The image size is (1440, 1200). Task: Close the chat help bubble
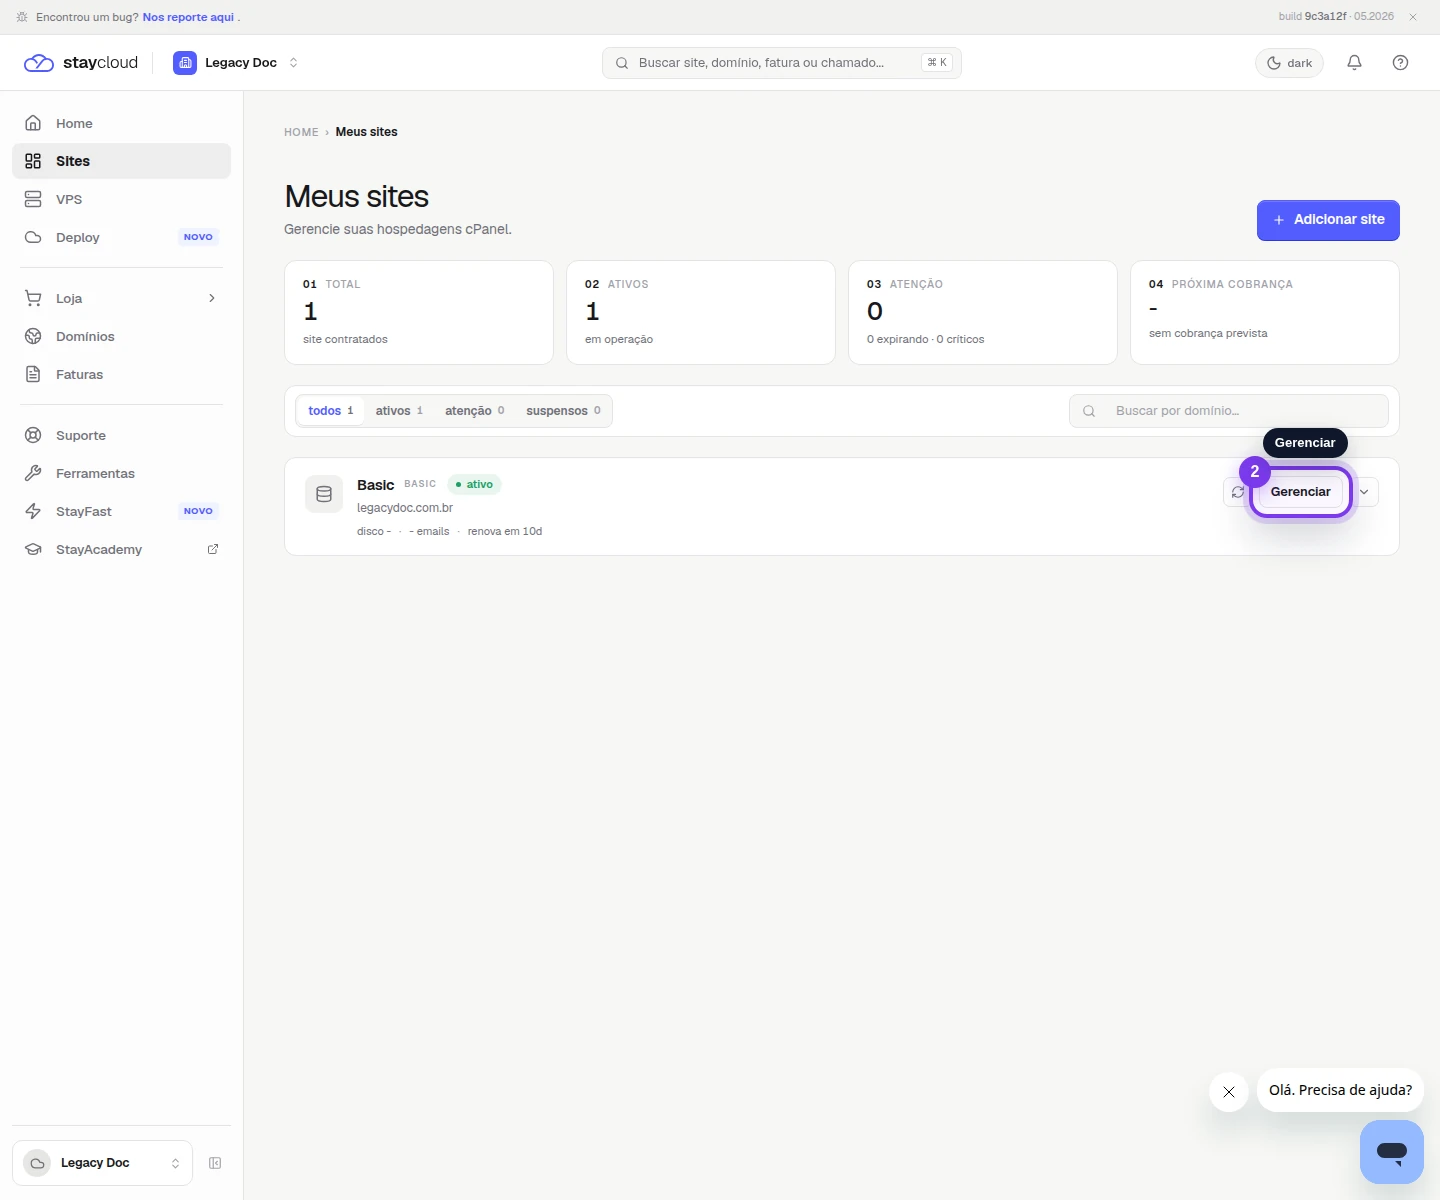pos(1229,1092)
